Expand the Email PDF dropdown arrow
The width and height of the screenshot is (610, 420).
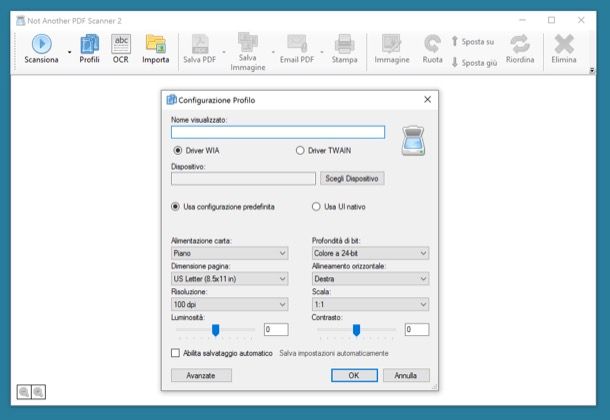pos(322,52)
